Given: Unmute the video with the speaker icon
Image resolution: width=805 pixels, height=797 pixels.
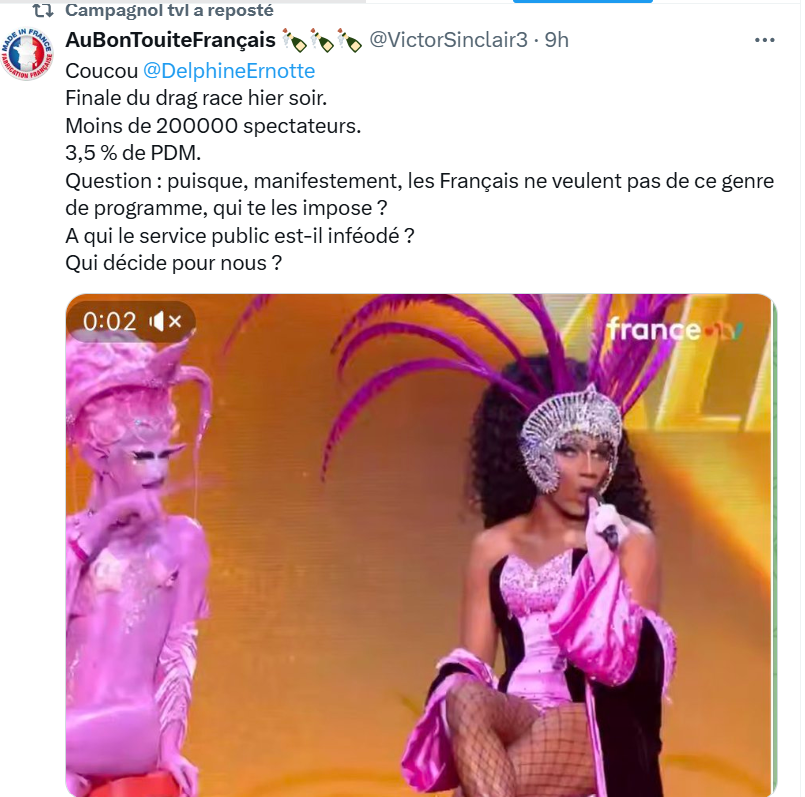Looking at the screenshot, I should click(x=165, y=322).
